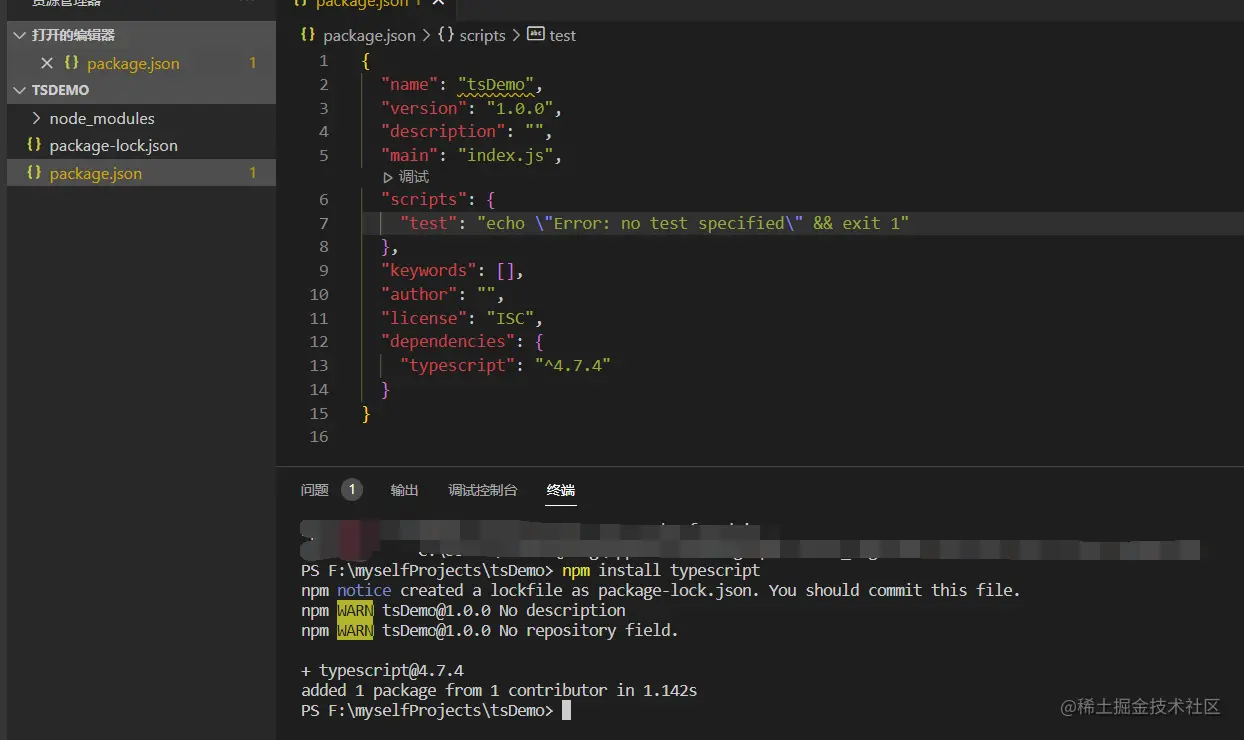
Task: Click the "author" key
Action: point(420,294)
